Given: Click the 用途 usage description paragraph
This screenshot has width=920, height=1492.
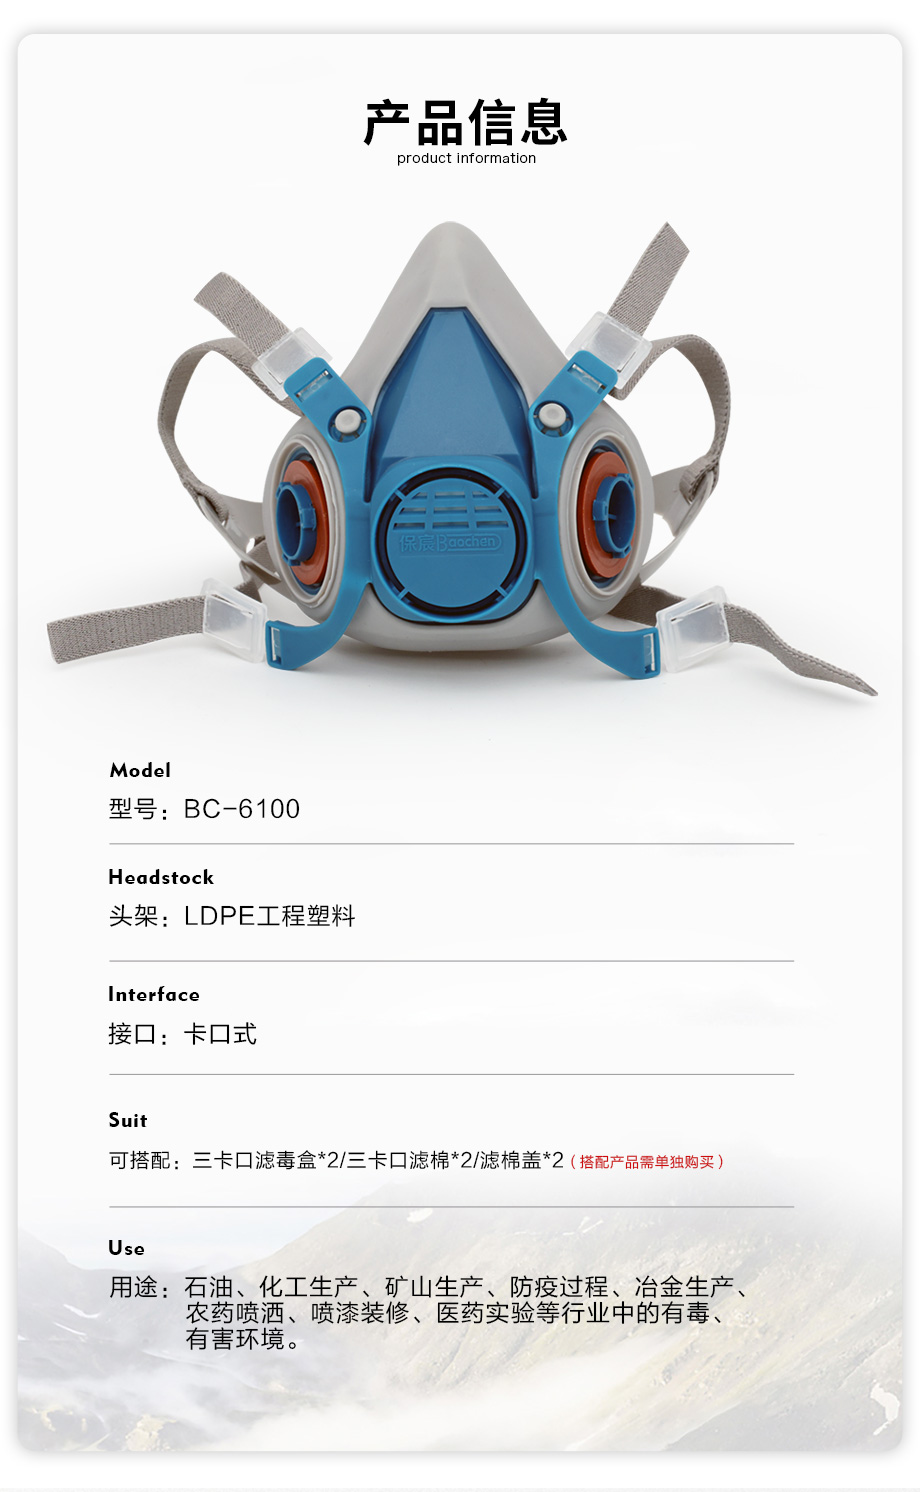Looking at the screenshot, I should 430,1313.
